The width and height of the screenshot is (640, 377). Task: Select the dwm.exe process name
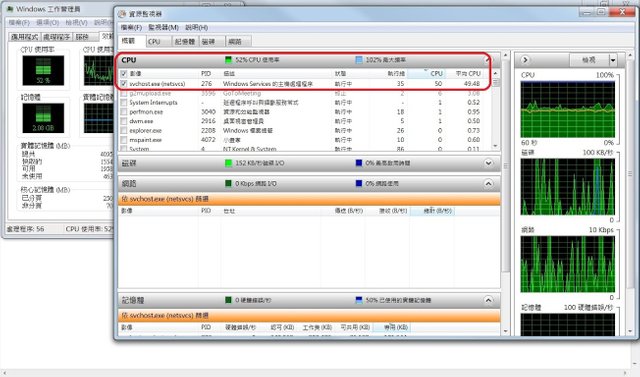pos(141,121)
